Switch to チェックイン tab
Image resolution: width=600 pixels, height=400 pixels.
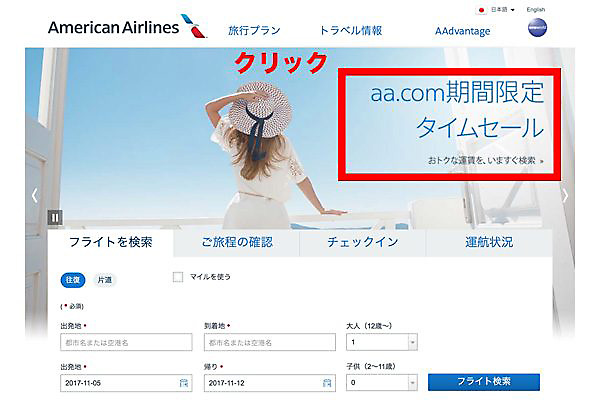[x=363, y=242]
